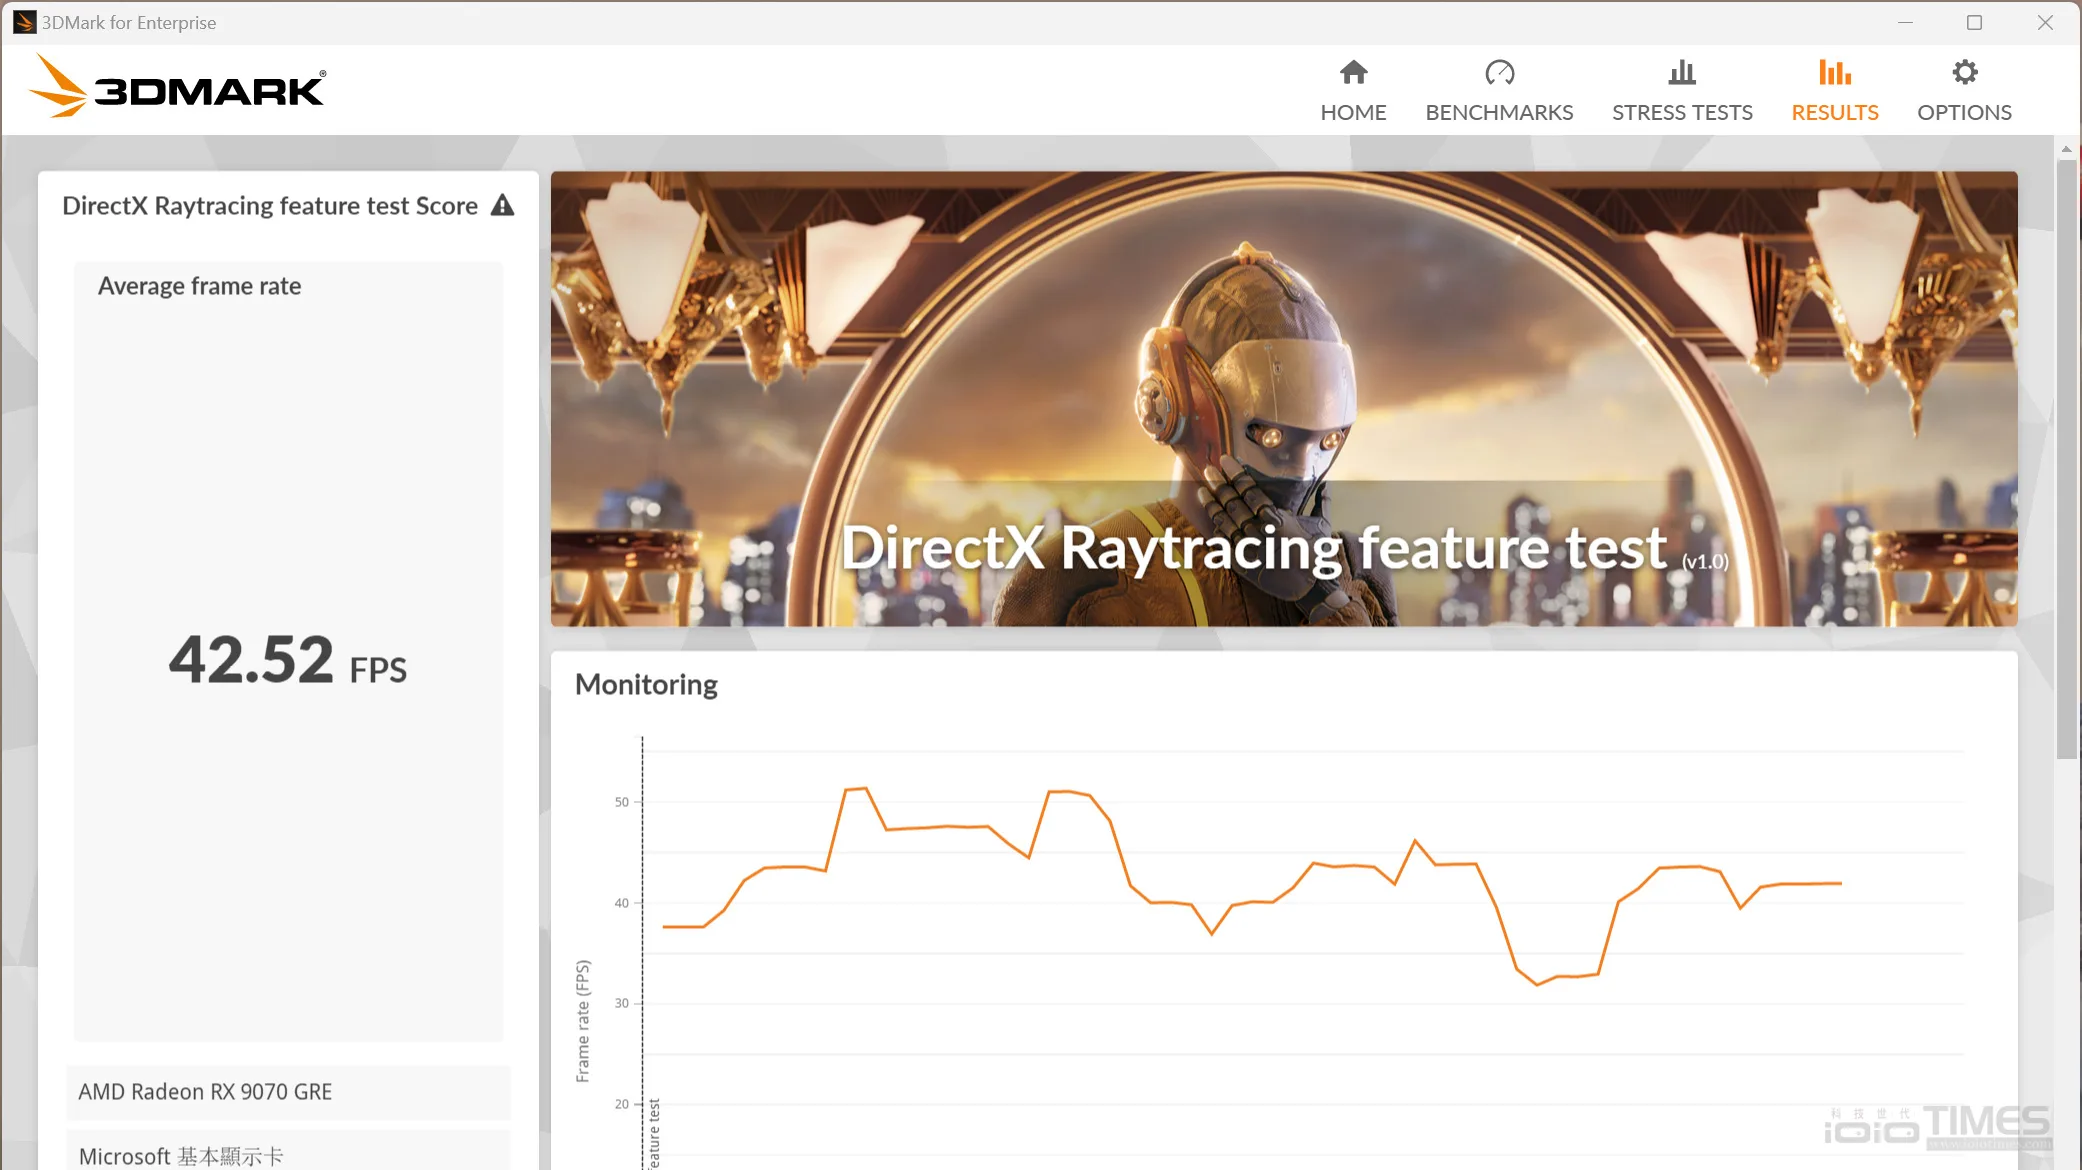Minimize the 3DMark window
The height and width of the screenshot is (1170, 2082).
(1905, 22)
